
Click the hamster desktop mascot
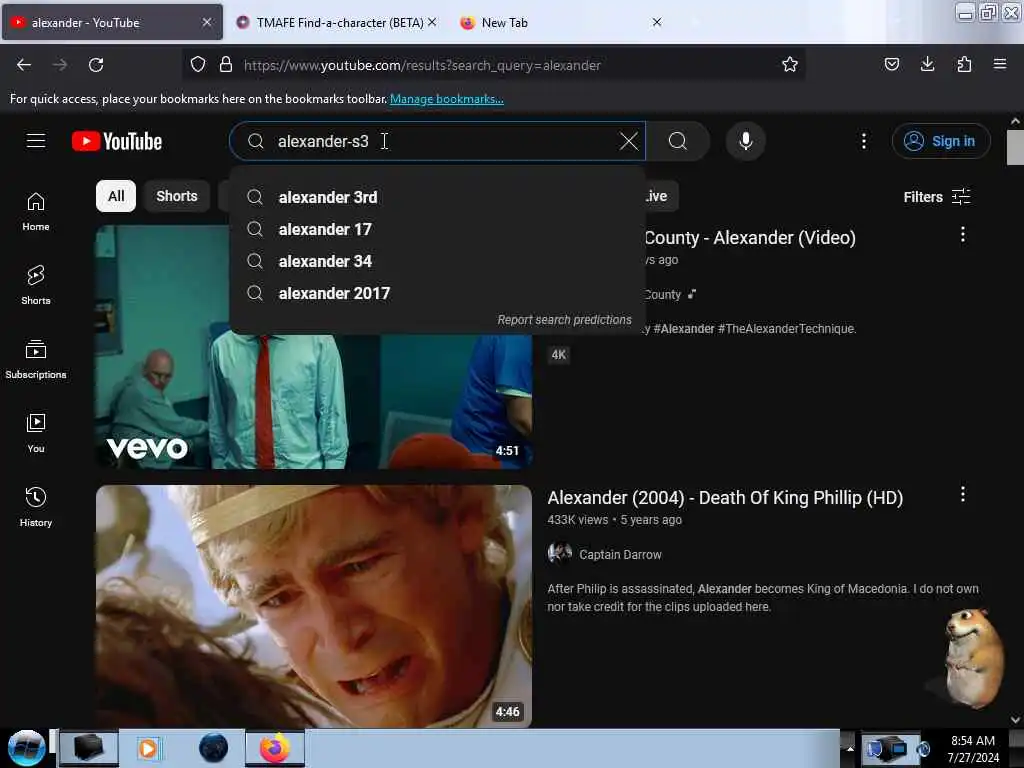(972, 657)
